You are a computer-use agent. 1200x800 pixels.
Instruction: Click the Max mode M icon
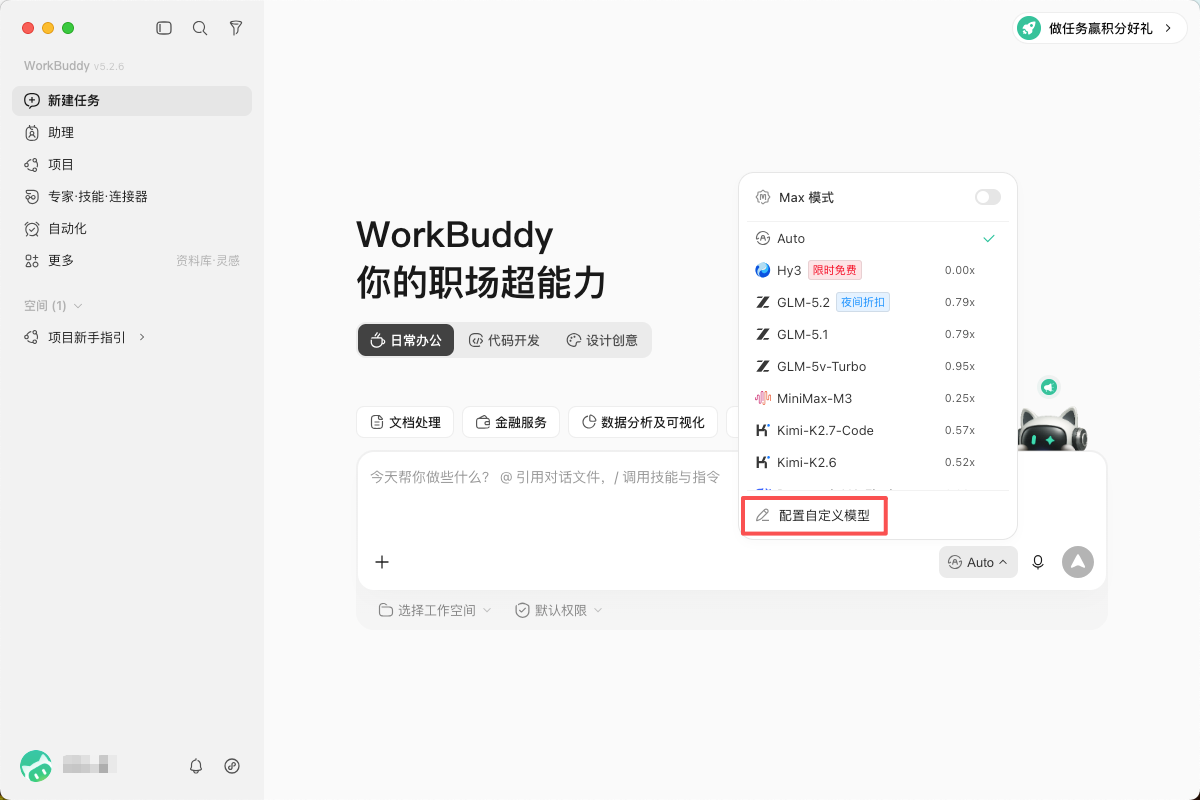click(763, 197)
